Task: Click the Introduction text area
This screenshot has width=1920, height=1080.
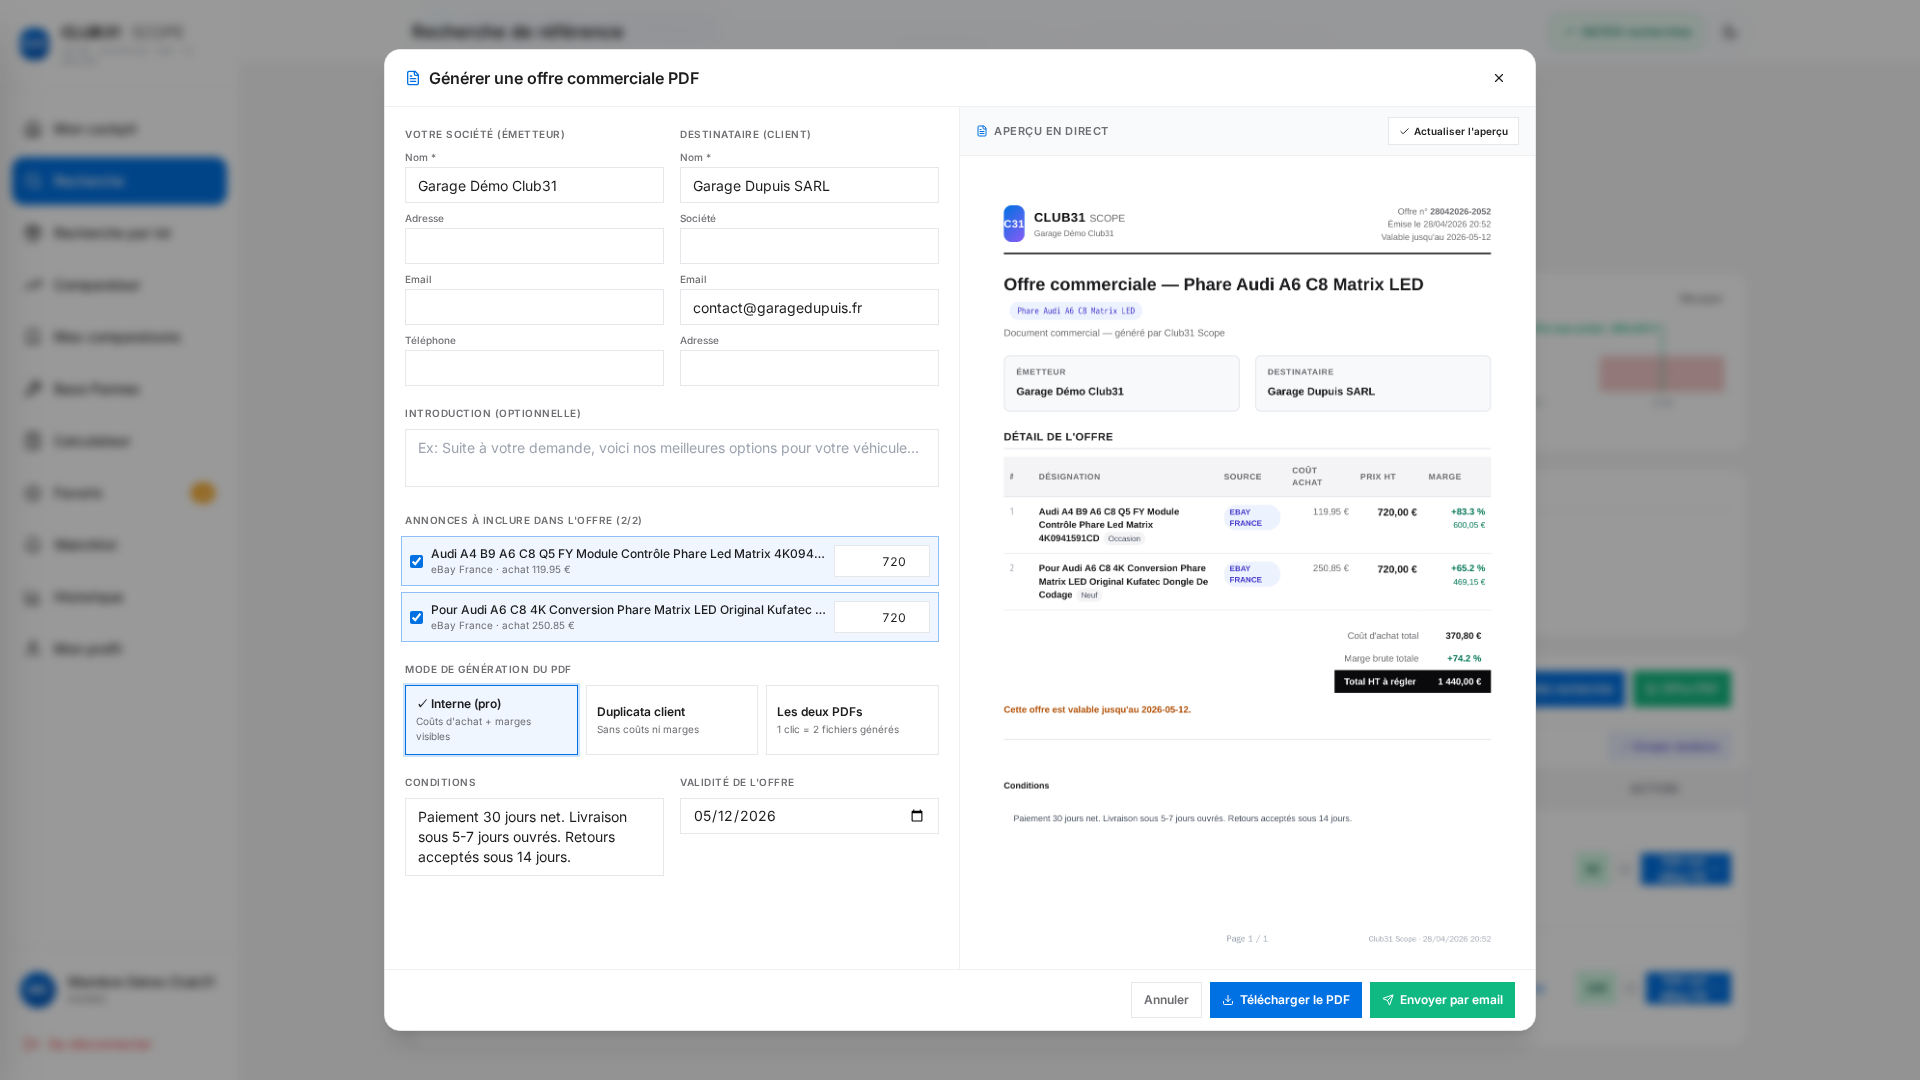Action: coord(672,458)
